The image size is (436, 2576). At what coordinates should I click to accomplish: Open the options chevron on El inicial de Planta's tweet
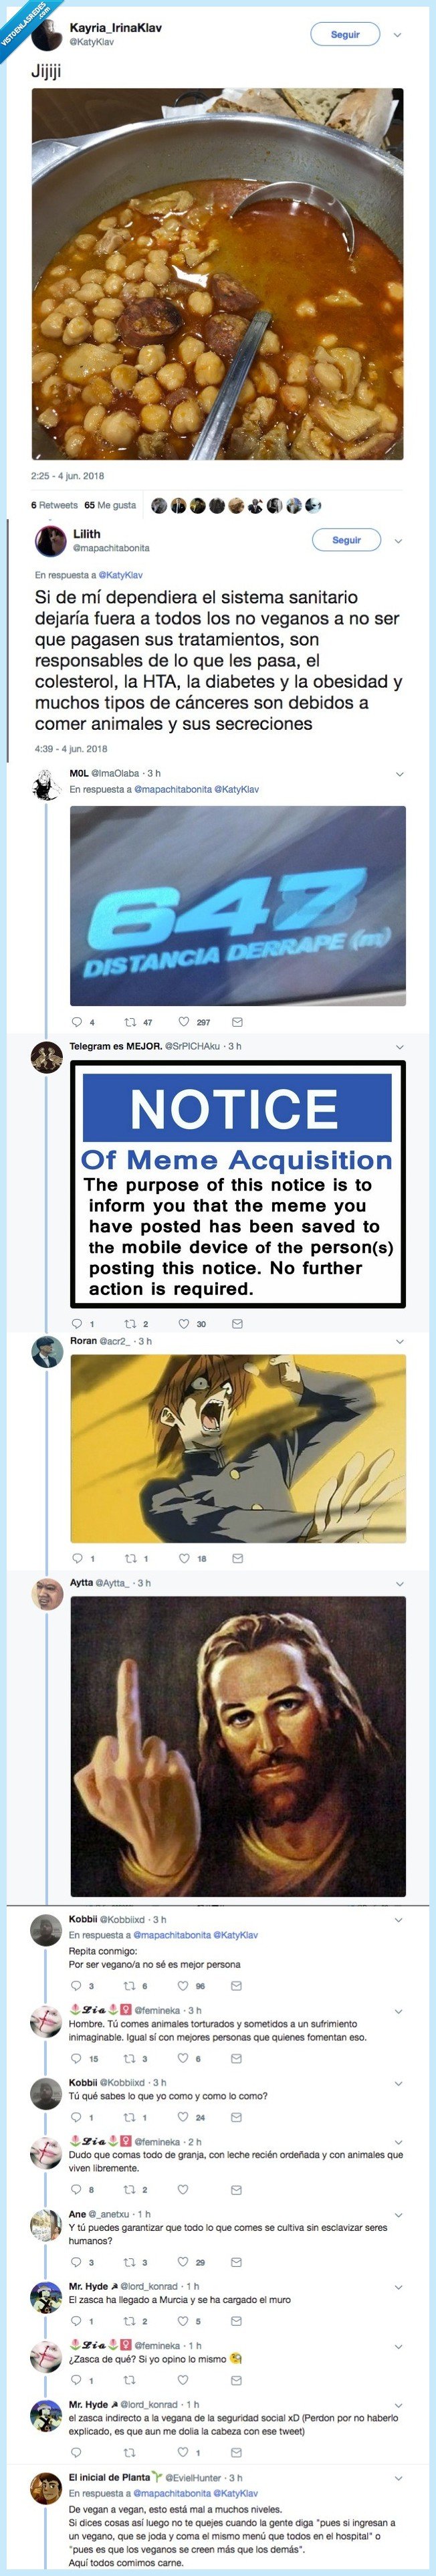click(400, 2478)
